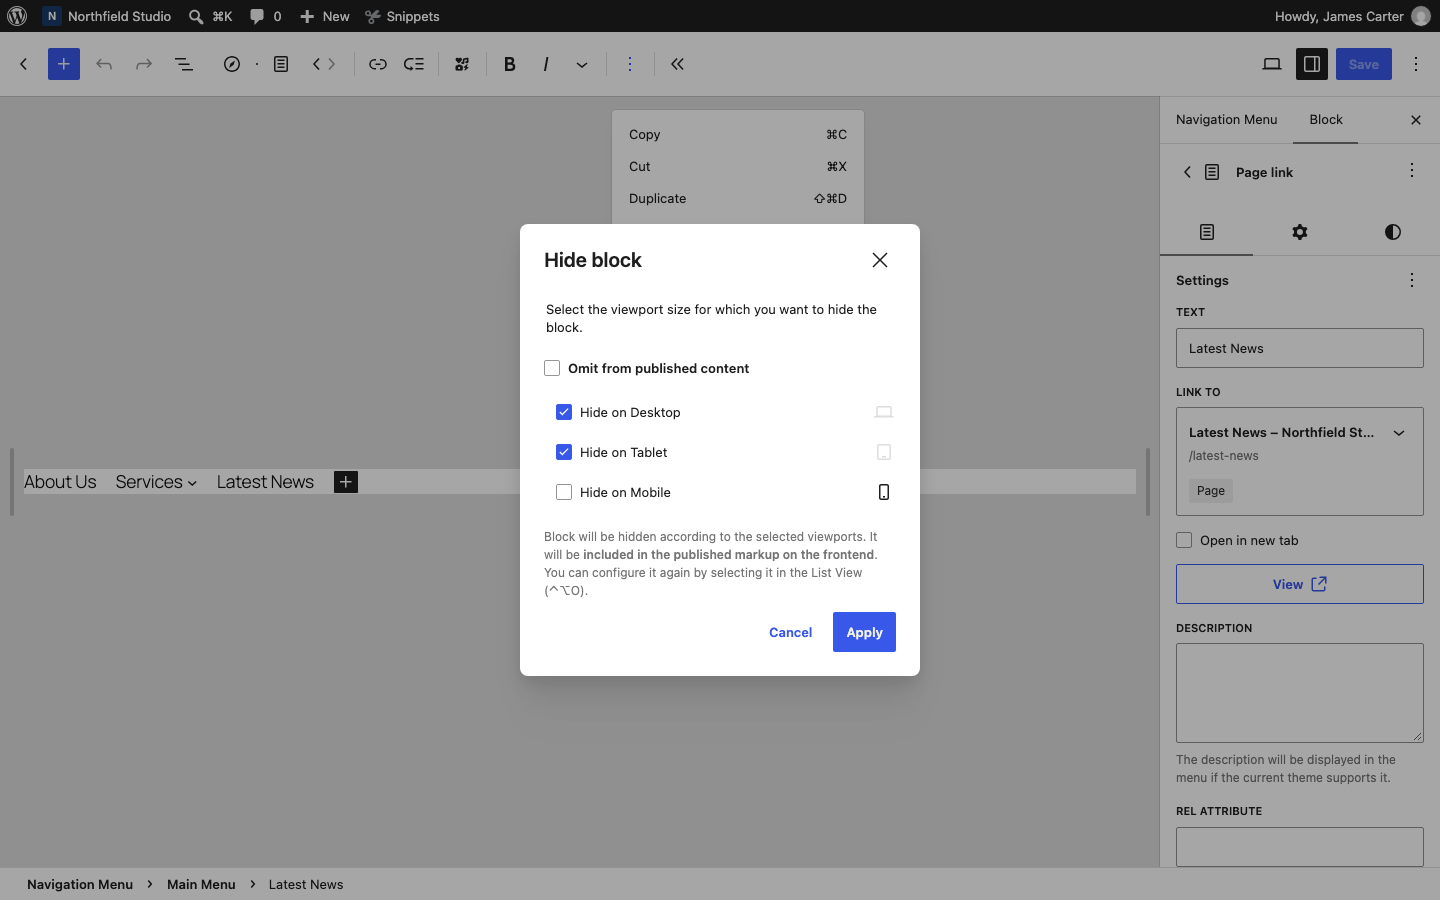Viewport: 1440px width, 900px height.
Task: Open Settings panel options three-dot menu
Action: [x=1412, y=280]
